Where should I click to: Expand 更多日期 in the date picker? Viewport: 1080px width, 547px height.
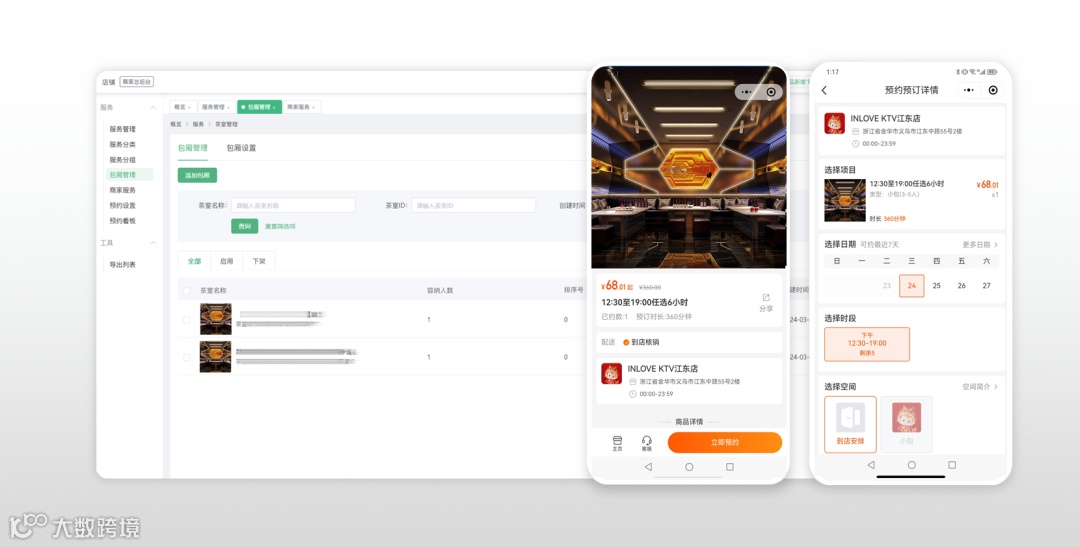[979, 245]
